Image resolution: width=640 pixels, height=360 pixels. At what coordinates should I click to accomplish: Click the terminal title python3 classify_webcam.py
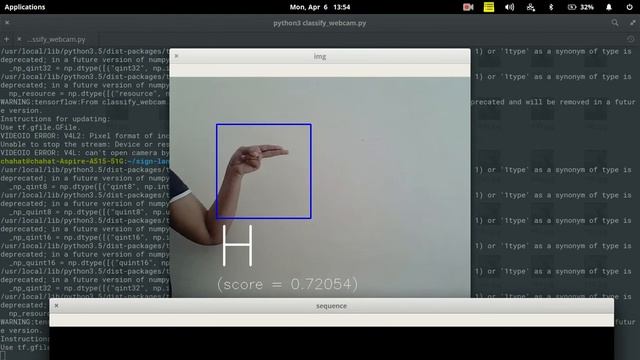(x=320, y=23)
